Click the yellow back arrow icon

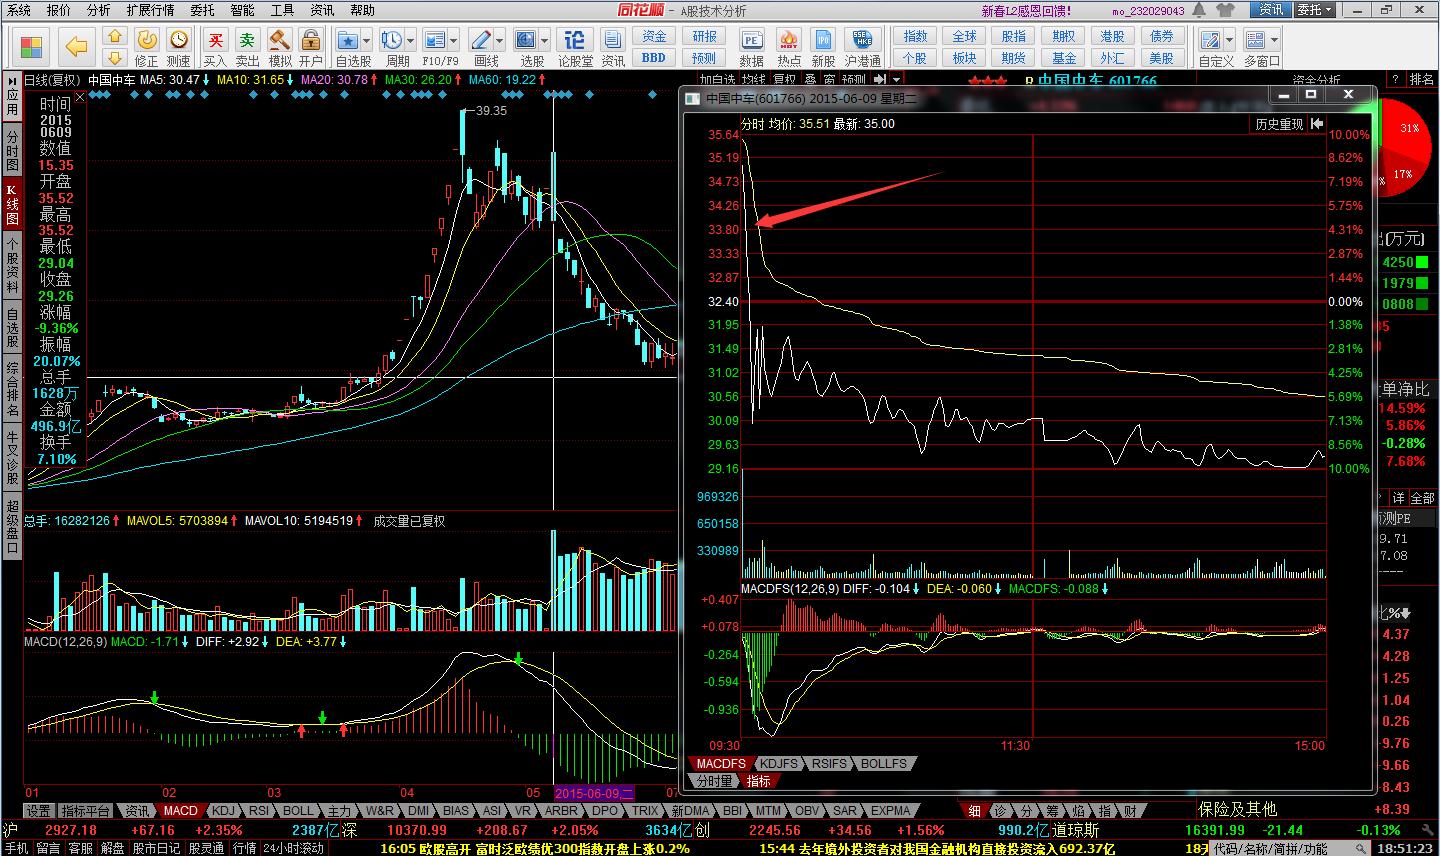[x=77, y=46]
